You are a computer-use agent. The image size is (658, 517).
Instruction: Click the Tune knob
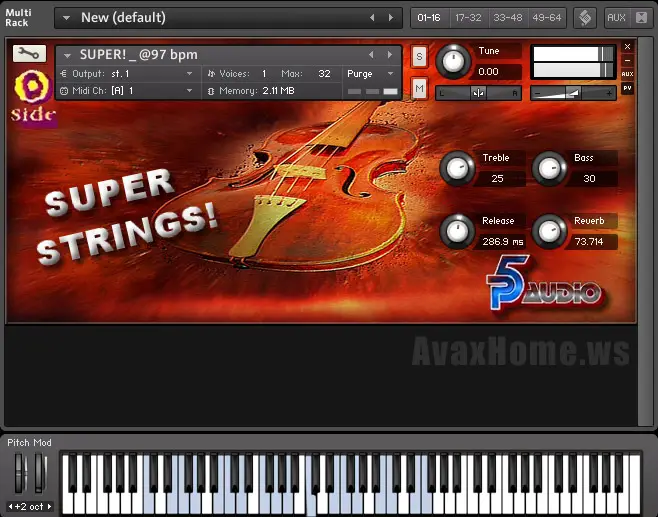[453, 62]
